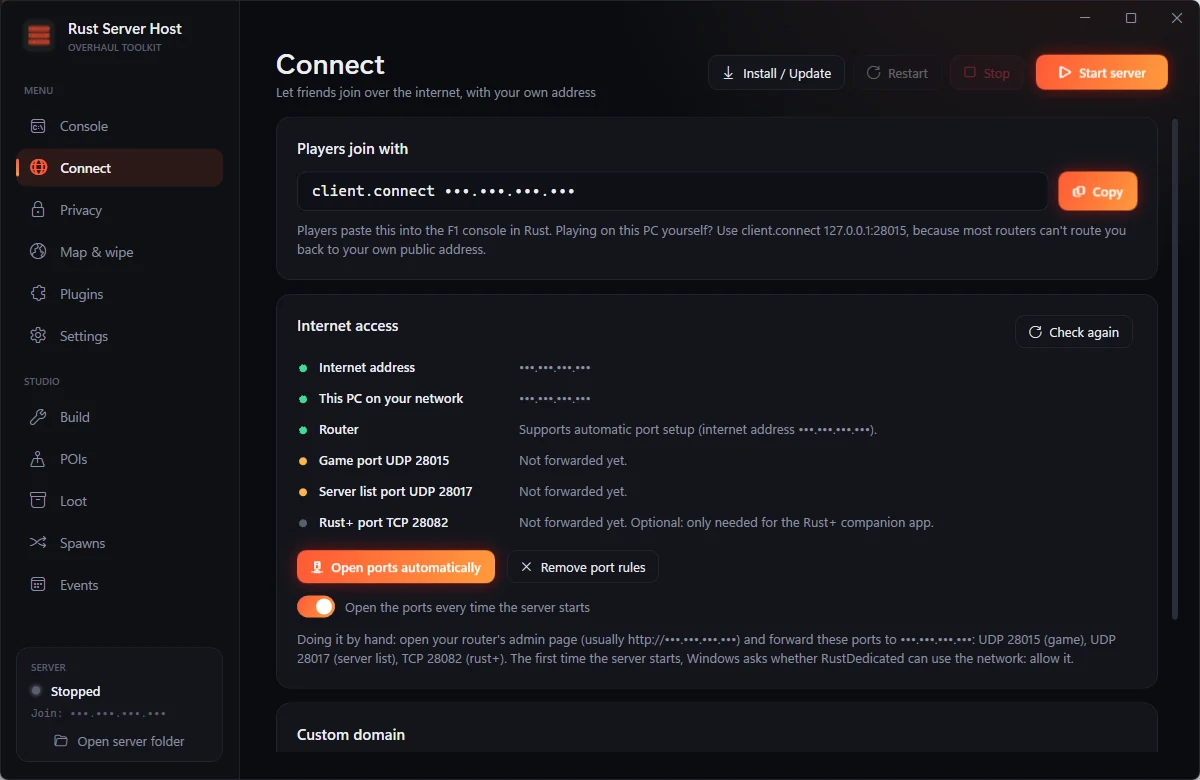Click the Spawns shuffle arrows icon
This screenshot has height=780, width=1200.
coord(38,543)
